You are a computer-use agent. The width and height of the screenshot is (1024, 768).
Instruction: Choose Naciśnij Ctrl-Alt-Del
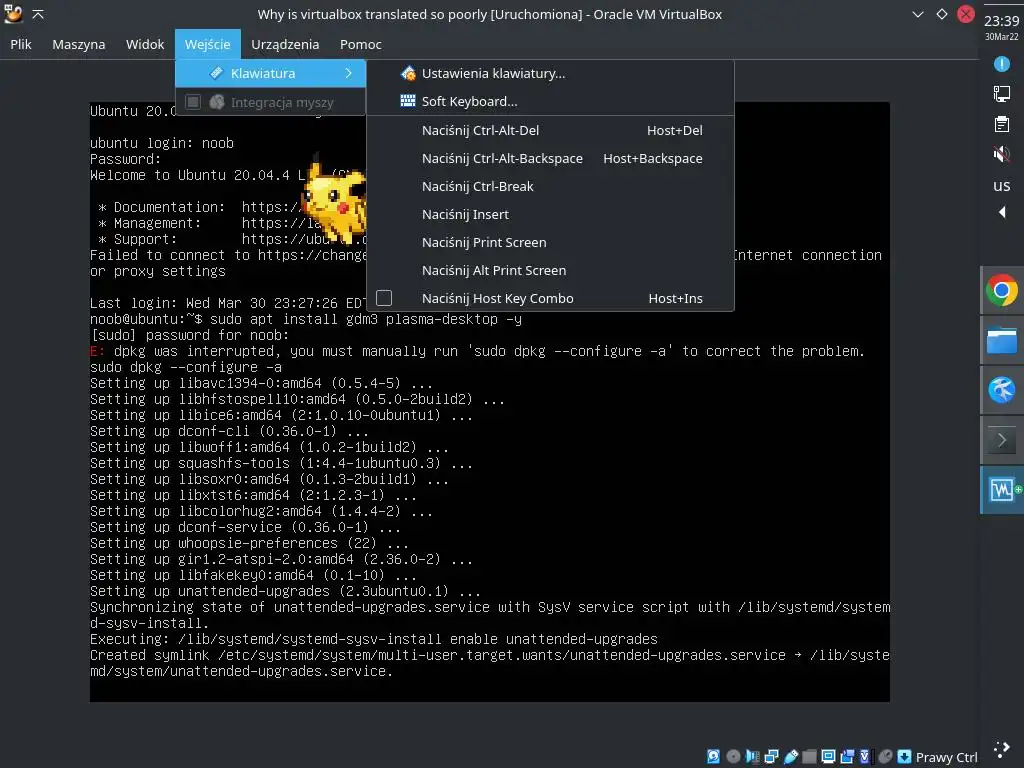pos(551,131)
